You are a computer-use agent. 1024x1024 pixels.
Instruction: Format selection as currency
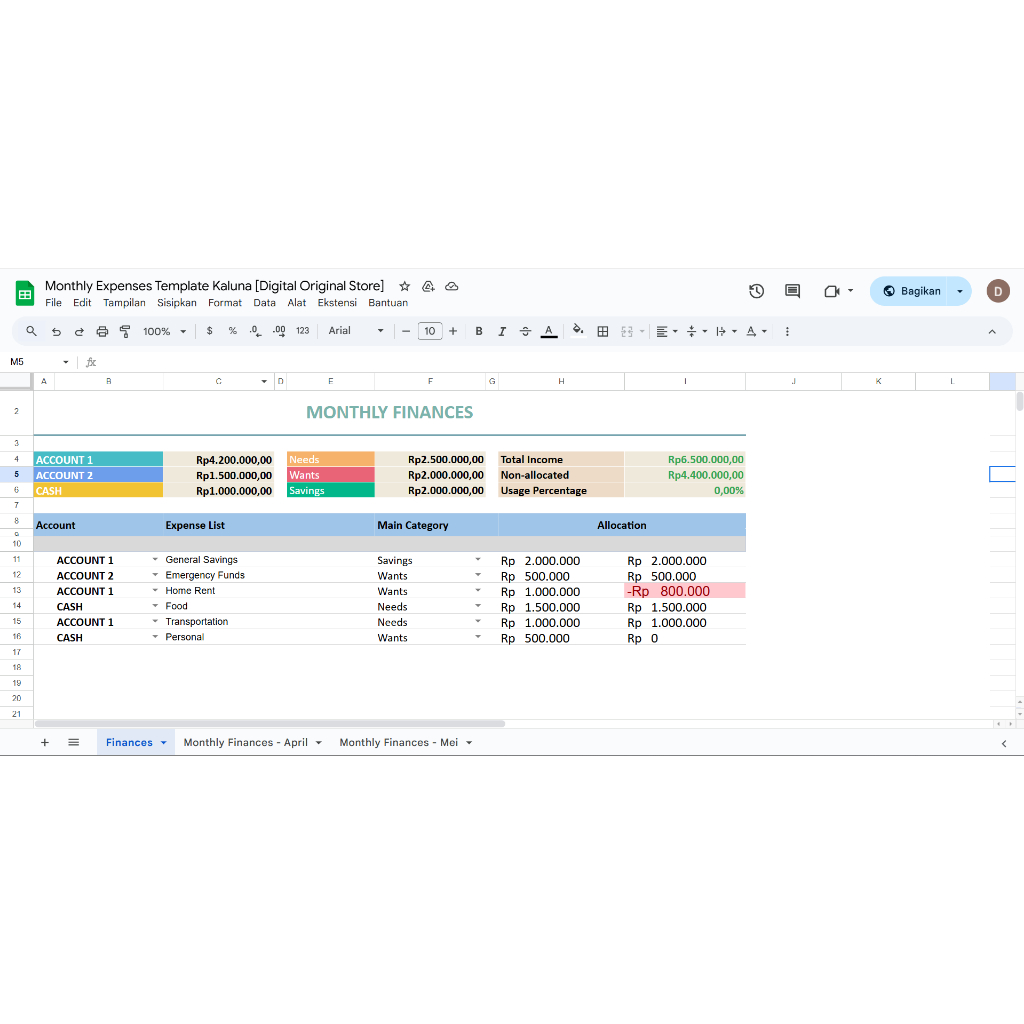[209, 331]
